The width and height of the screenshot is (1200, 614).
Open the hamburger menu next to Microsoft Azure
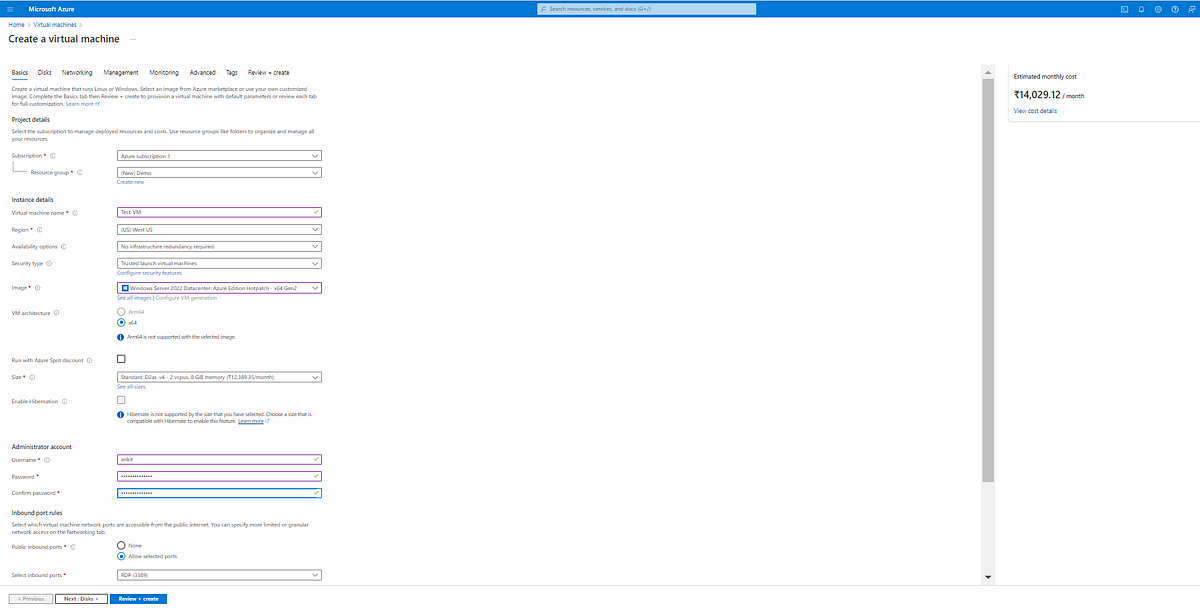pos(9,9)
